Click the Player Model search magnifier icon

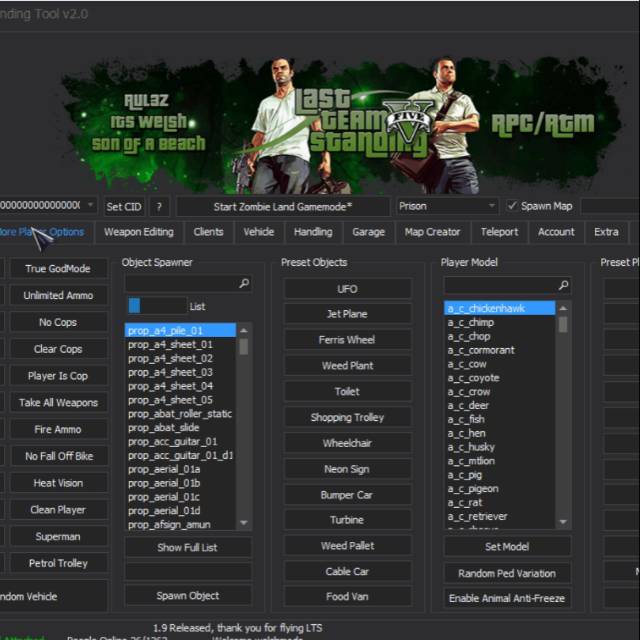(563, 285)
